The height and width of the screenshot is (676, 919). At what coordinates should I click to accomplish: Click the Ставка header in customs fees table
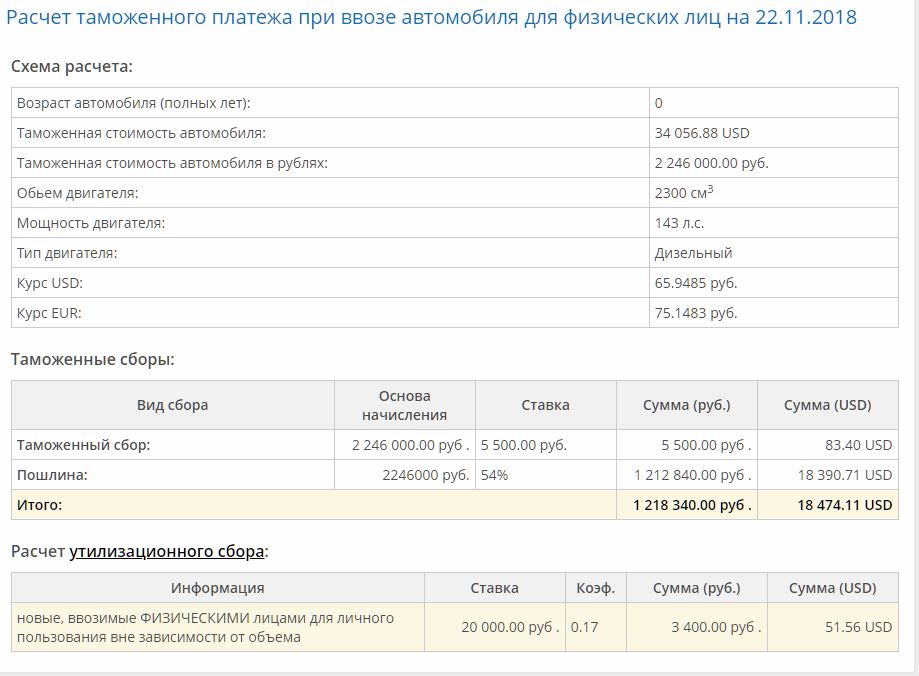[x=546, y=405]
